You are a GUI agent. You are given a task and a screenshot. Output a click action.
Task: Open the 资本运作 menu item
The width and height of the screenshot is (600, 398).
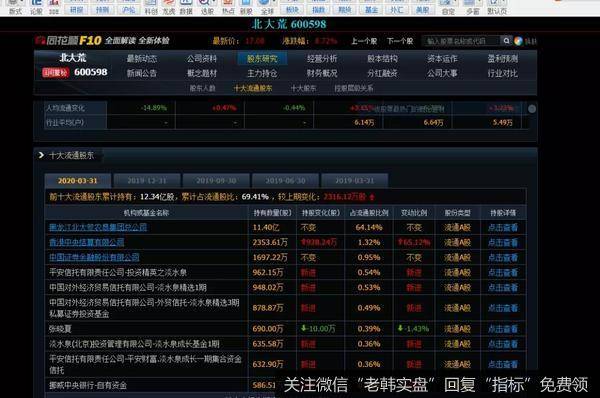coord(442,59)
